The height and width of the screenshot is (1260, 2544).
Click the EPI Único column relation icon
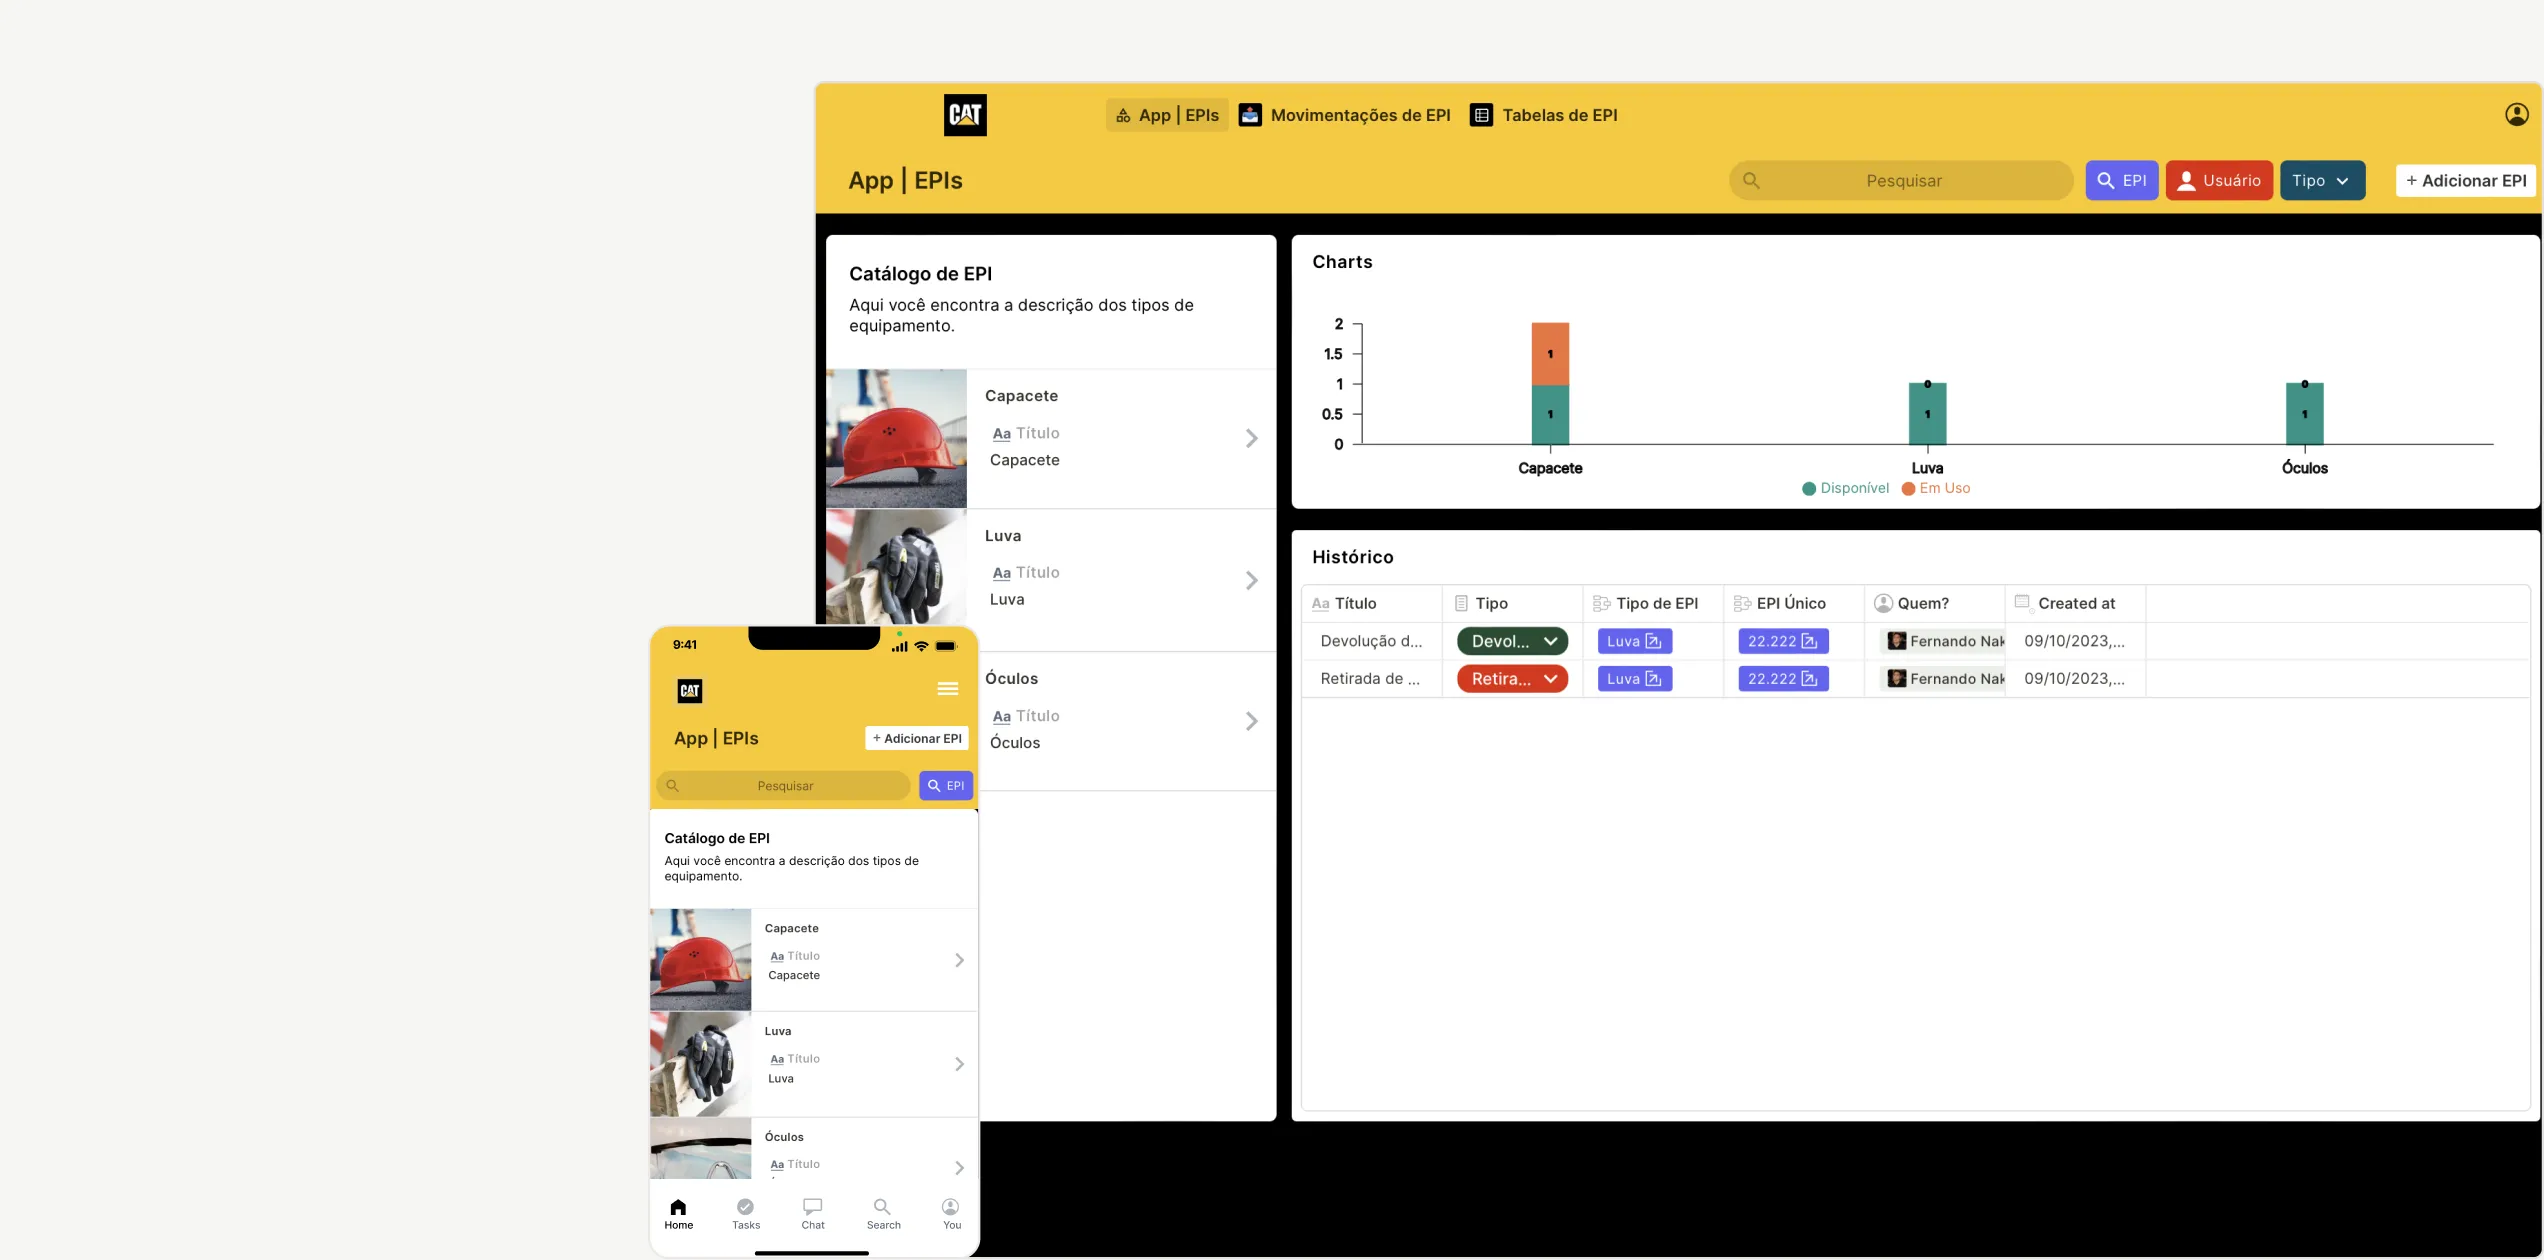(1742, 603)
